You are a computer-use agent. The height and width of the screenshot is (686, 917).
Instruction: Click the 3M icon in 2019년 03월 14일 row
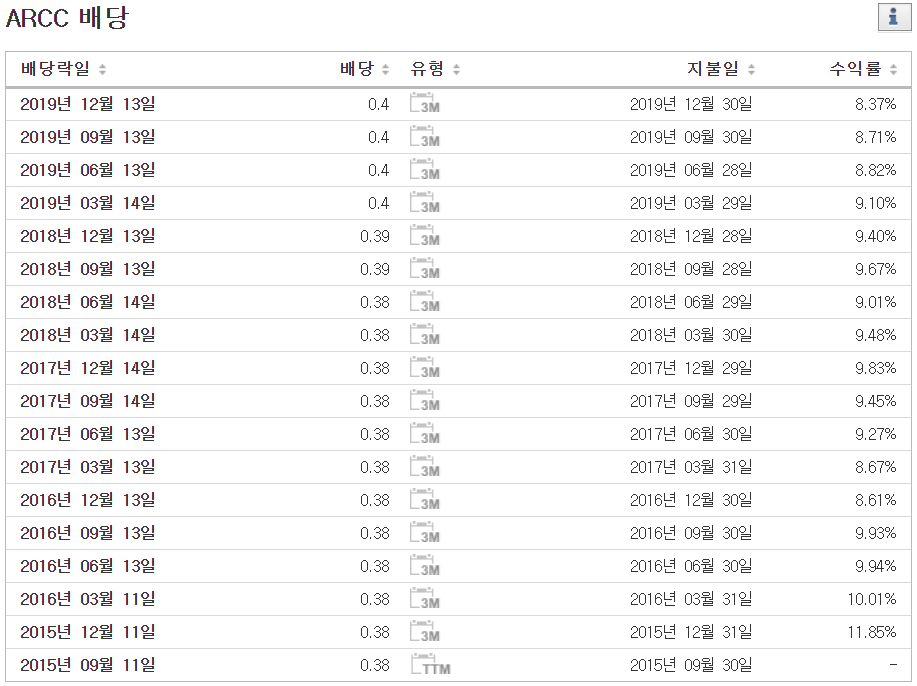click(x=425, y=202)
